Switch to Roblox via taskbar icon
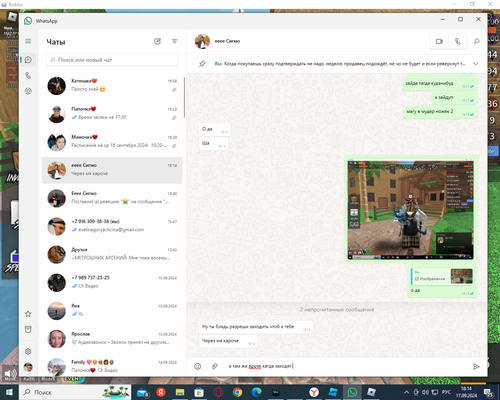The height and width of the screenshot is (400, 500). [x=371, y=392]
